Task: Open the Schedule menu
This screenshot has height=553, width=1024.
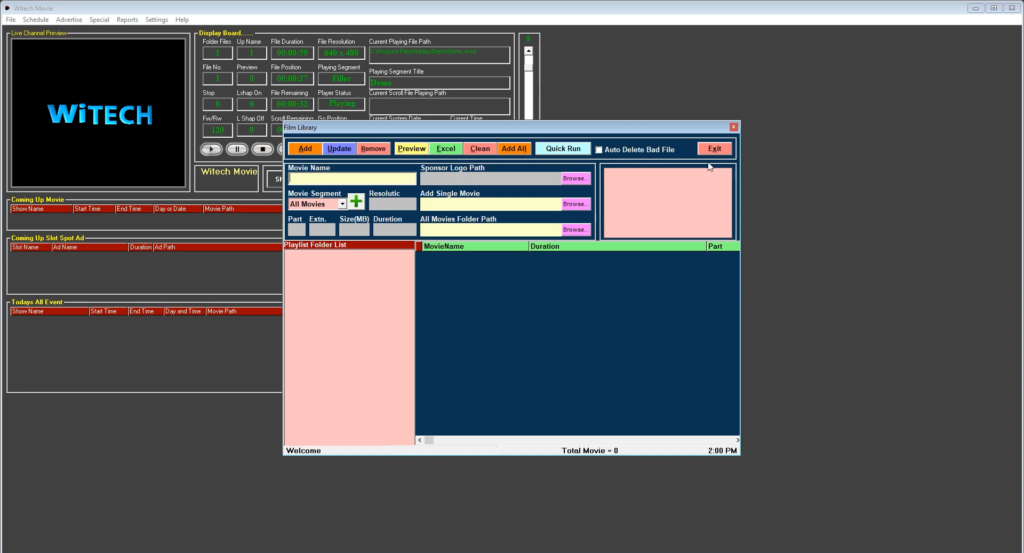Action: point(36,20)
